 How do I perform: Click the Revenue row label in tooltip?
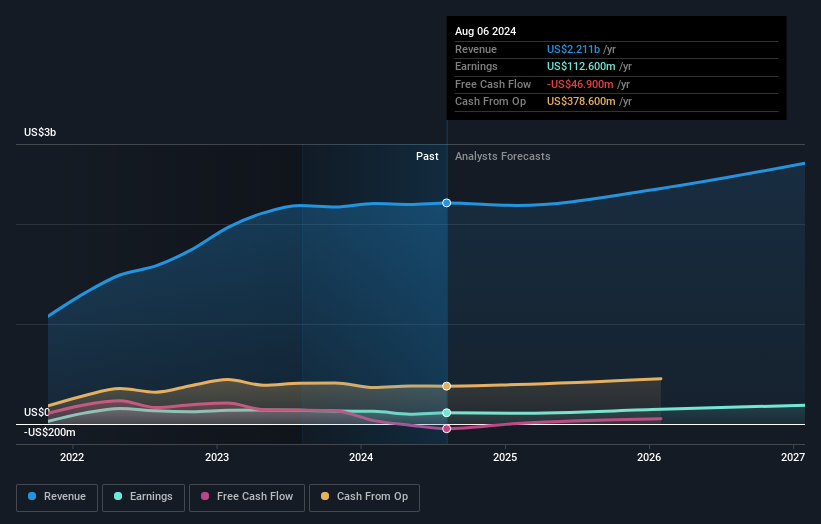476,49
